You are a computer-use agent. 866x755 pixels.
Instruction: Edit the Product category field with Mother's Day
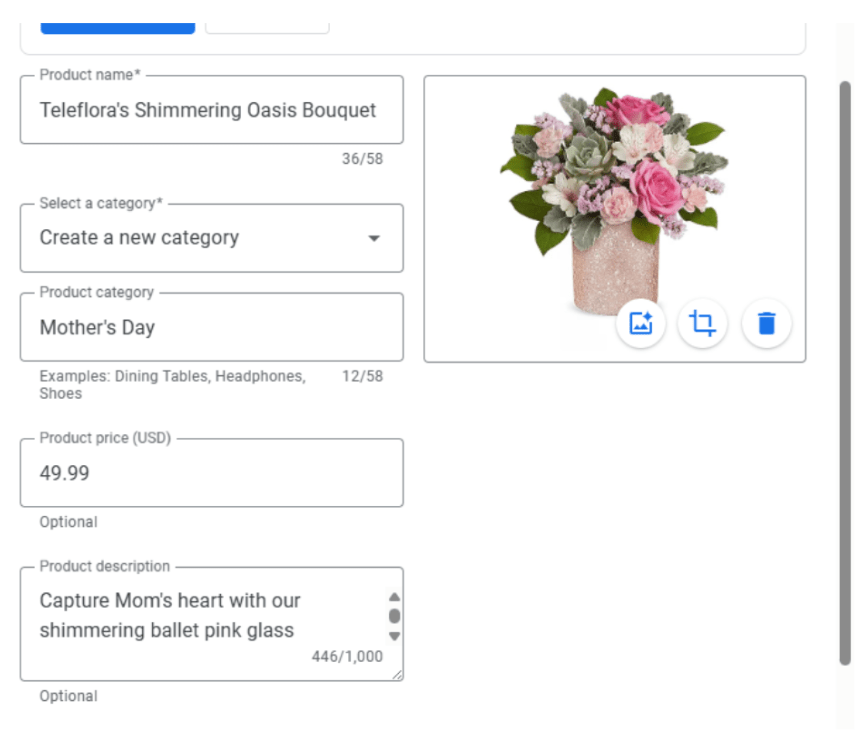pos(212,327)
